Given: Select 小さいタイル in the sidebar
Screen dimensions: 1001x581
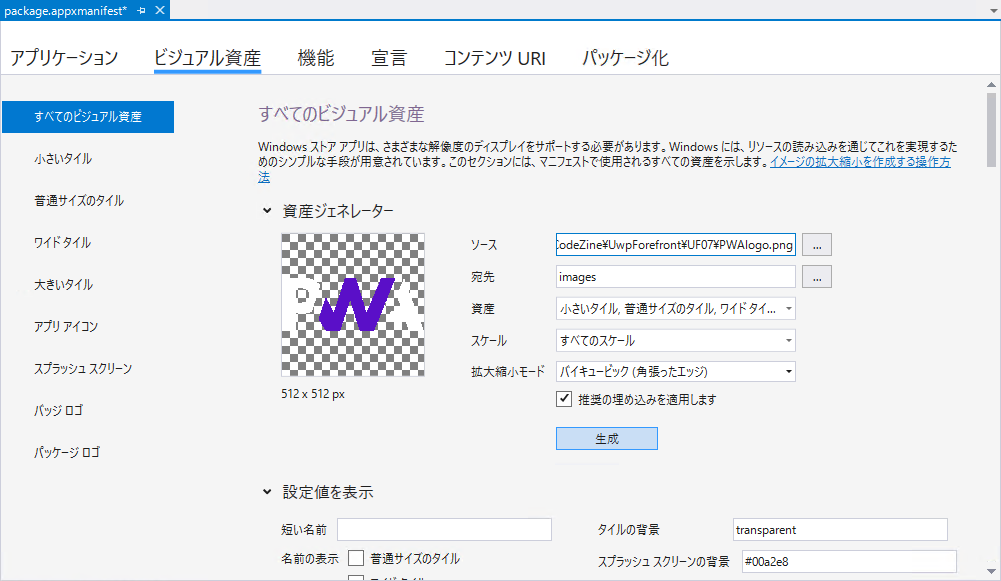Looking at the screenshot, I should point(63,159).
